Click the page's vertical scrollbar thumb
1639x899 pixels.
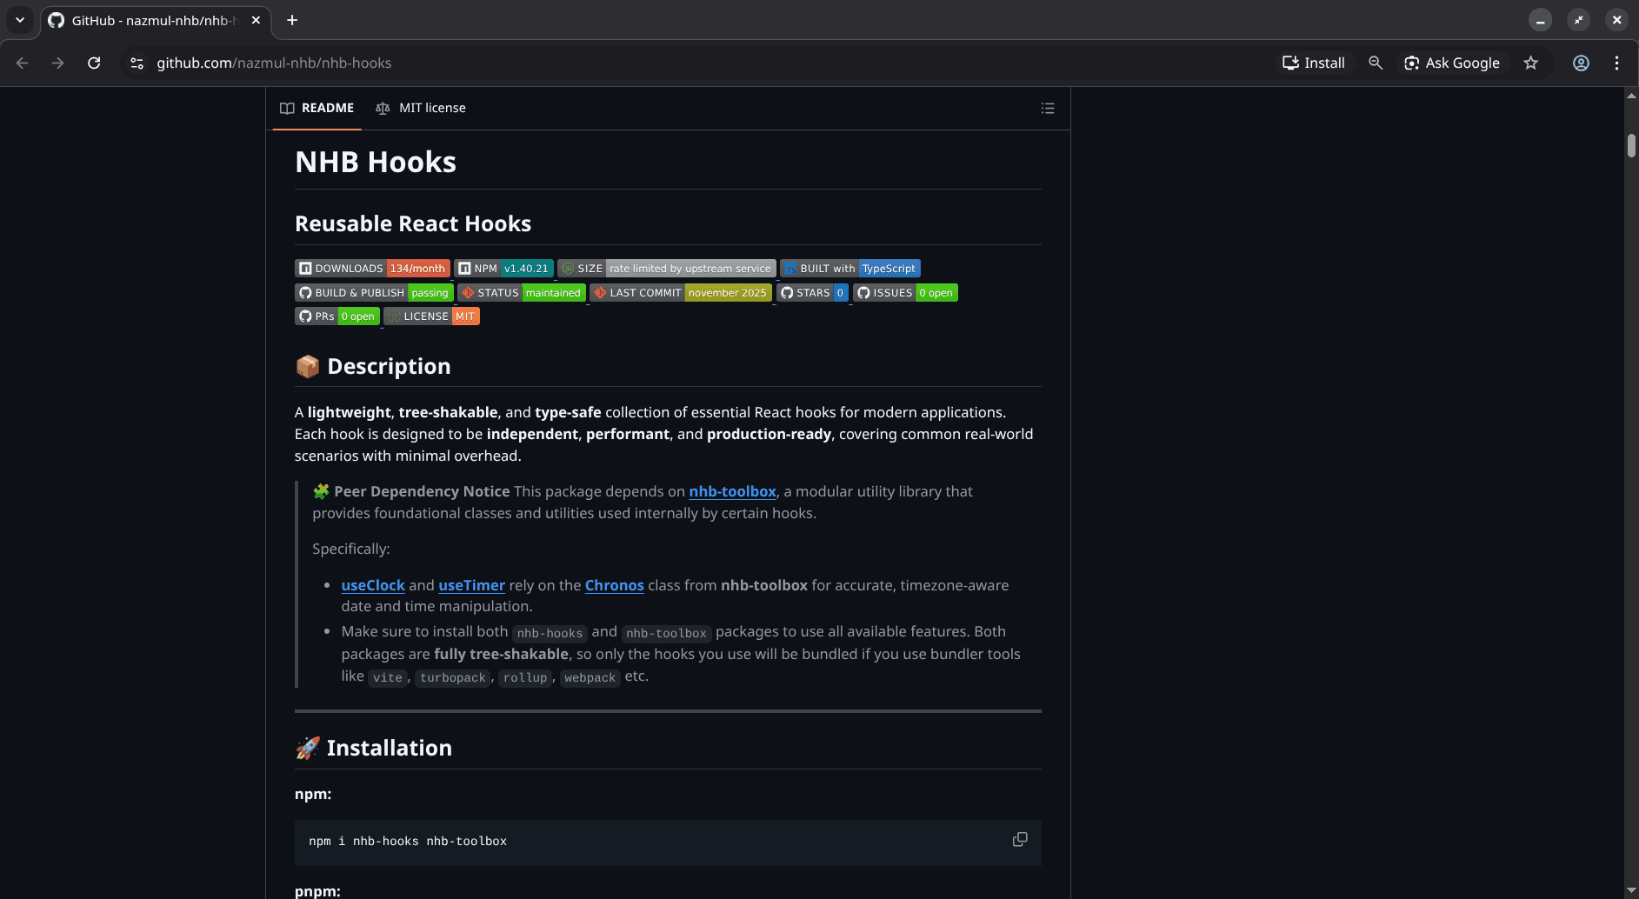1631,146
